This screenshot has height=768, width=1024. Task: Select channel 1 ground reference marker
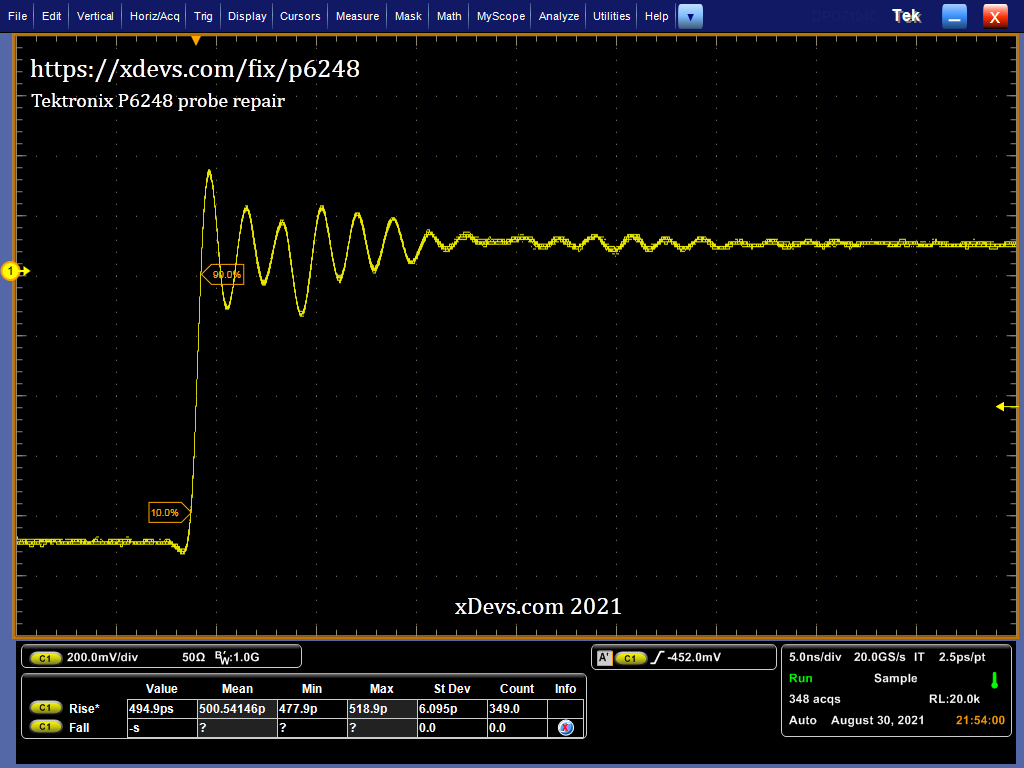pyautogui.click(x=11, y=271)
